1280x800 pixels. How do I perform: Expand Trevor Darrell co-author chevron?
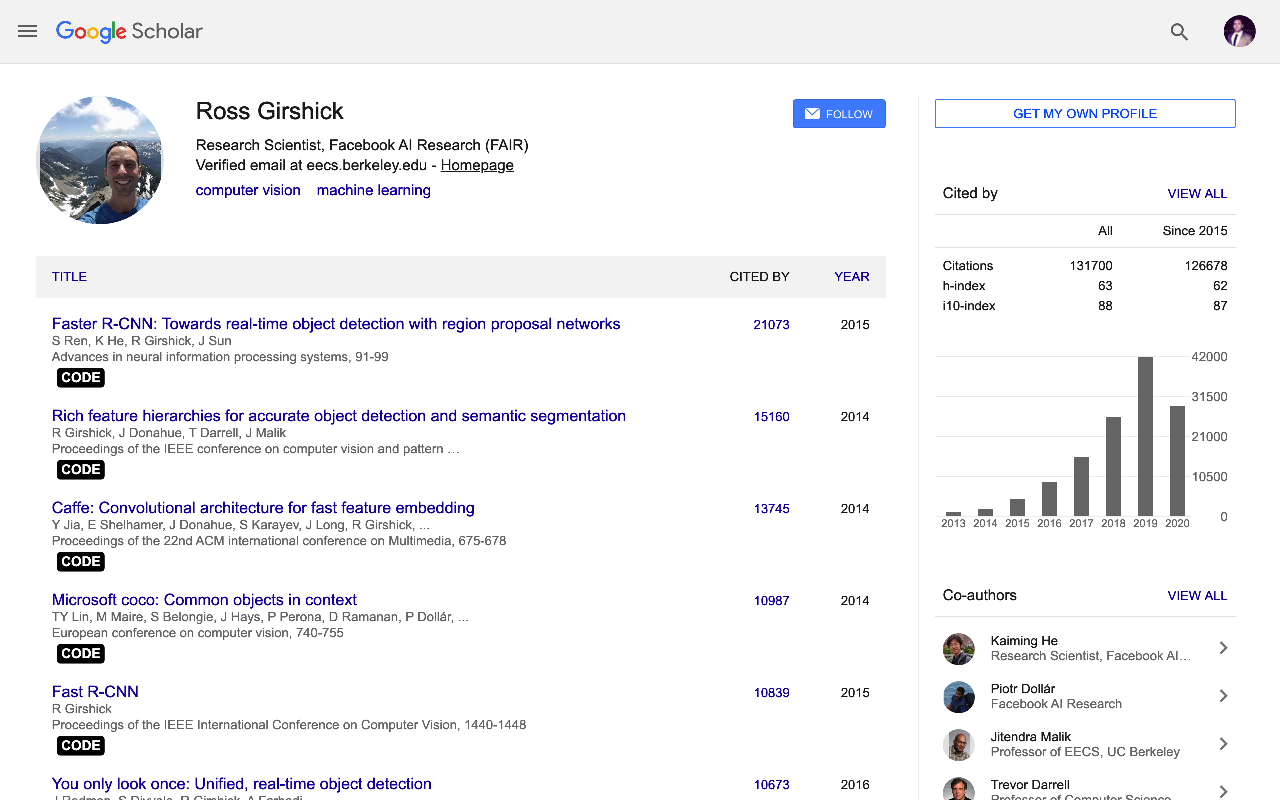[1223, 791]
